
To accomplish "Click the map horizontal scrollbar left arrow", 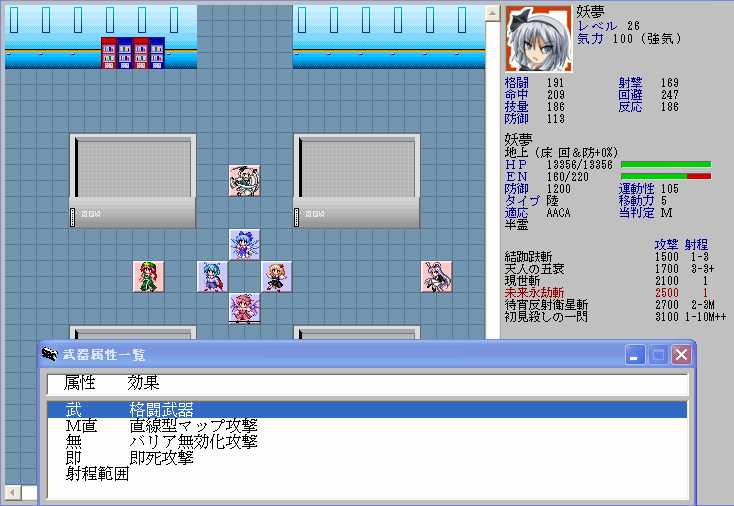I will click(13, 492).
